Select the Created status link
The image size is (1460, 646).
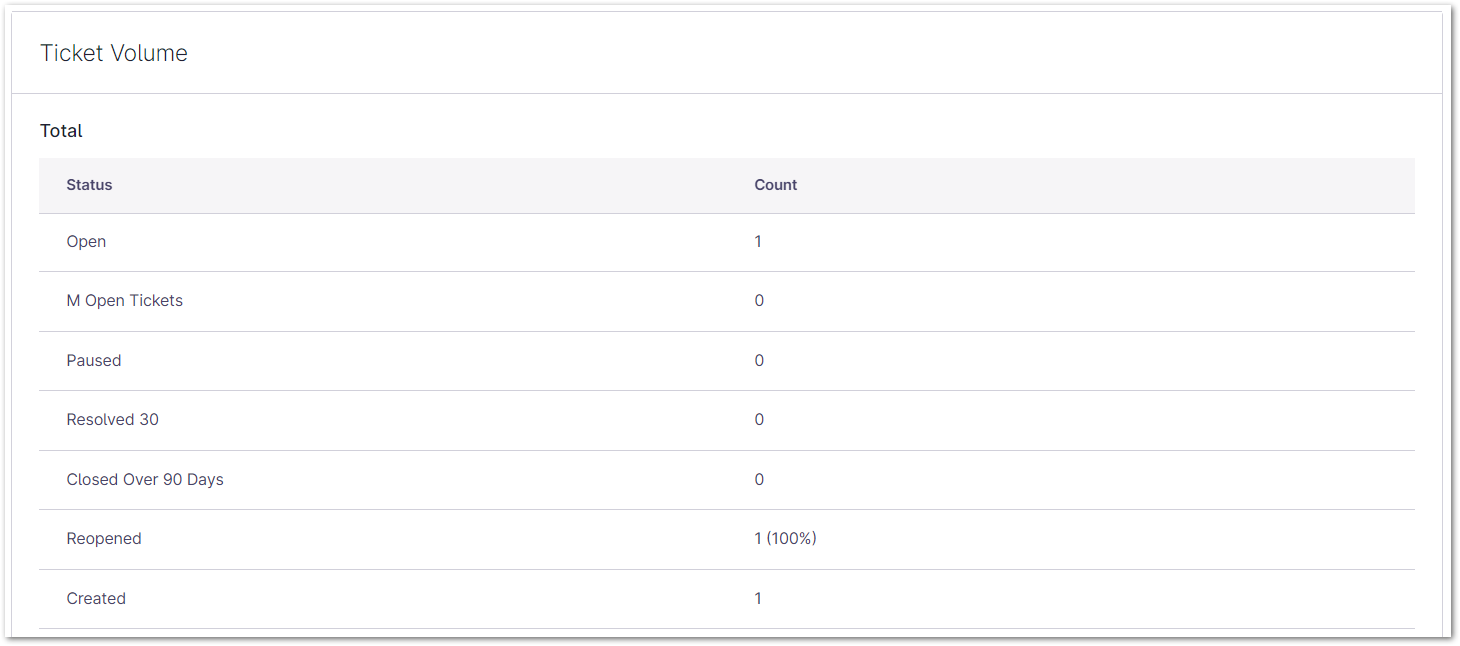tap(96, 598)
